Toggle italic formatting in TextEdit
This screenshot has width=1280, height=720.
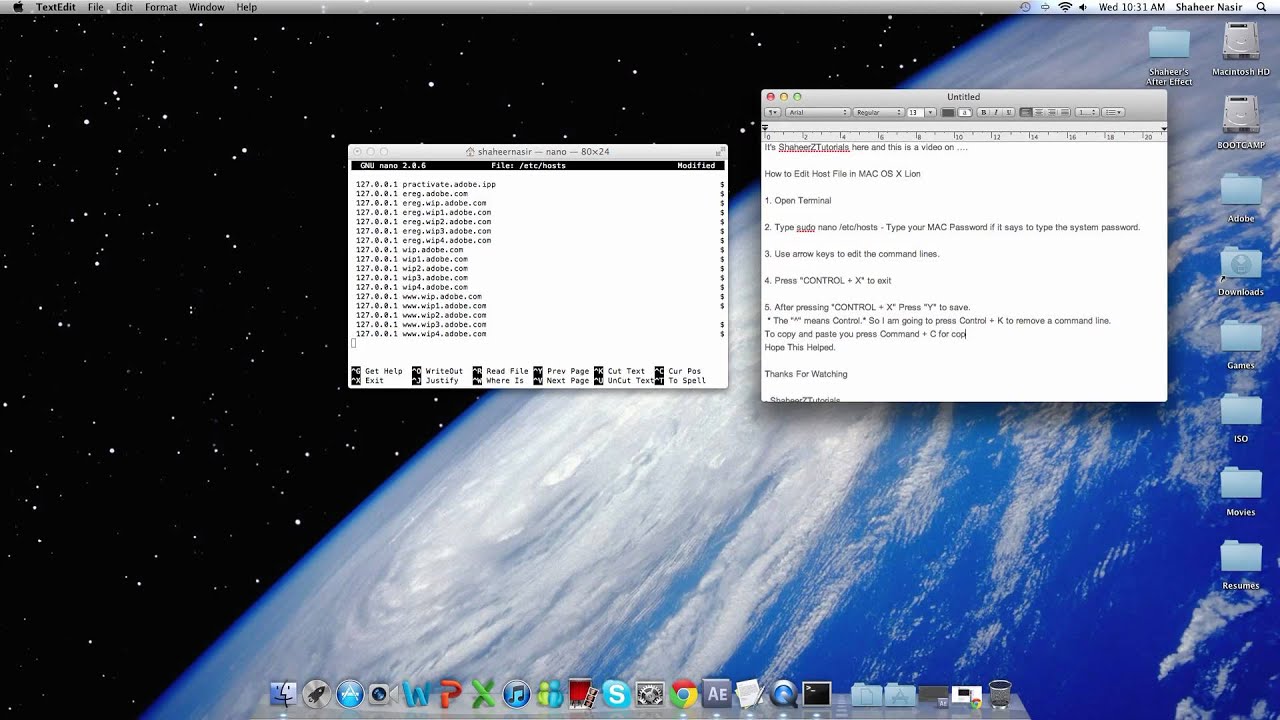click(x=996, y=112)
